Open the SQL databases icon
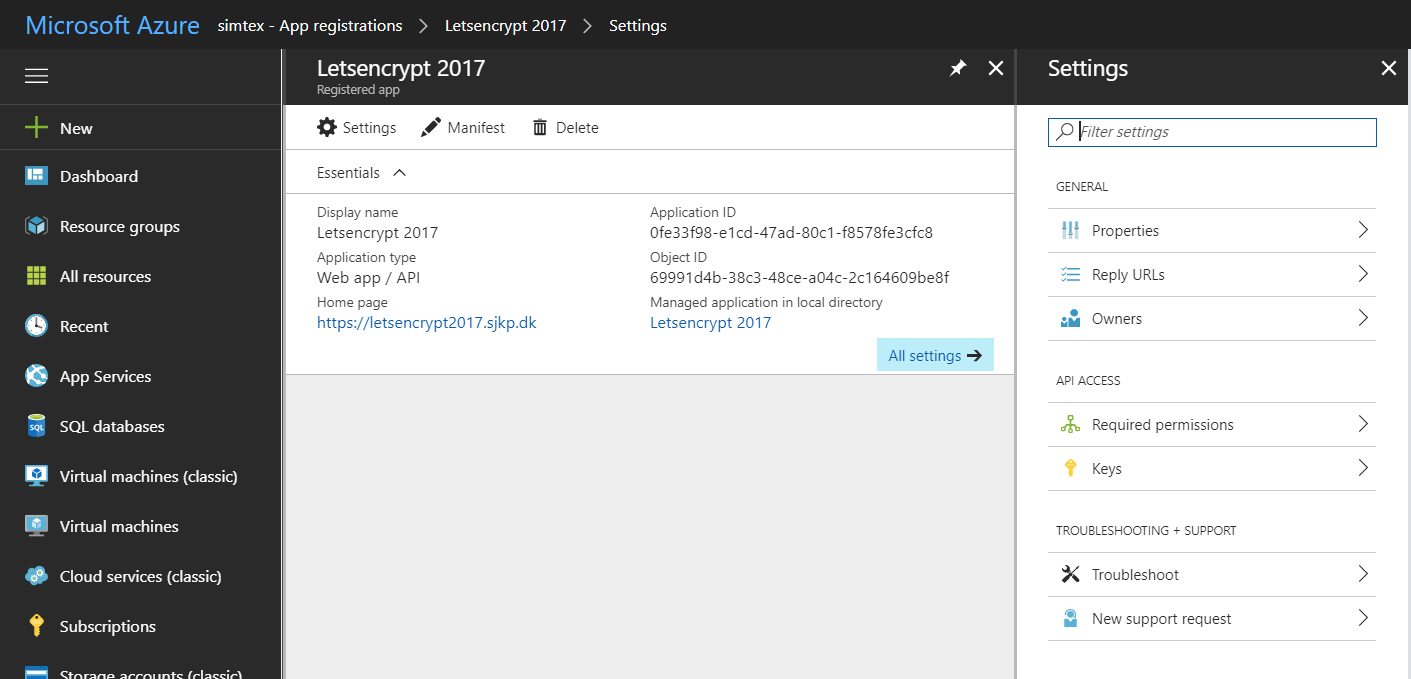1411x679 pixels. click(36, 426)
